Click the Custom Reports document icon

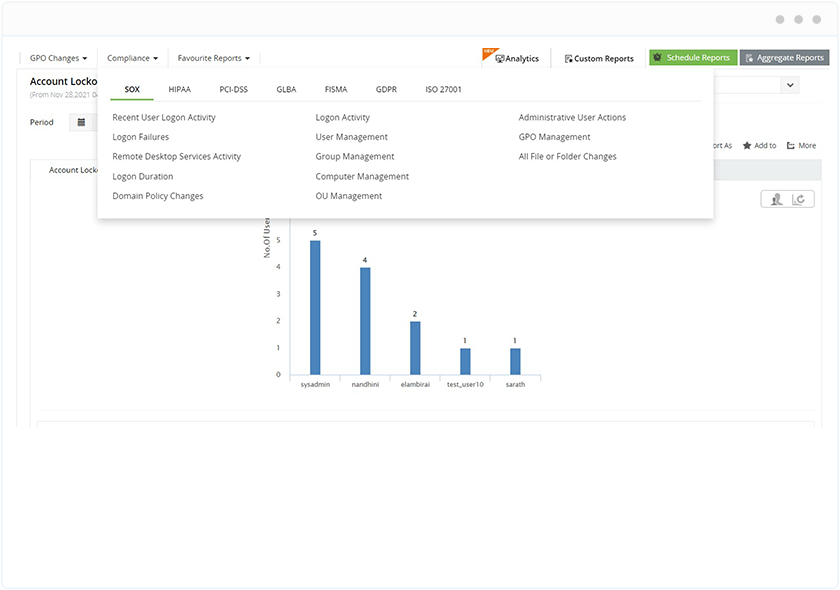point(568,58)
